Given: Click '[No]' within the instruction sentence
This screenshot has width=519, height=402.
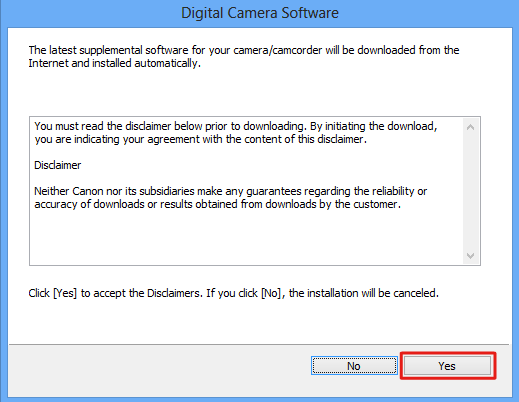Looking at the screenshot, I should coord(271,293).
